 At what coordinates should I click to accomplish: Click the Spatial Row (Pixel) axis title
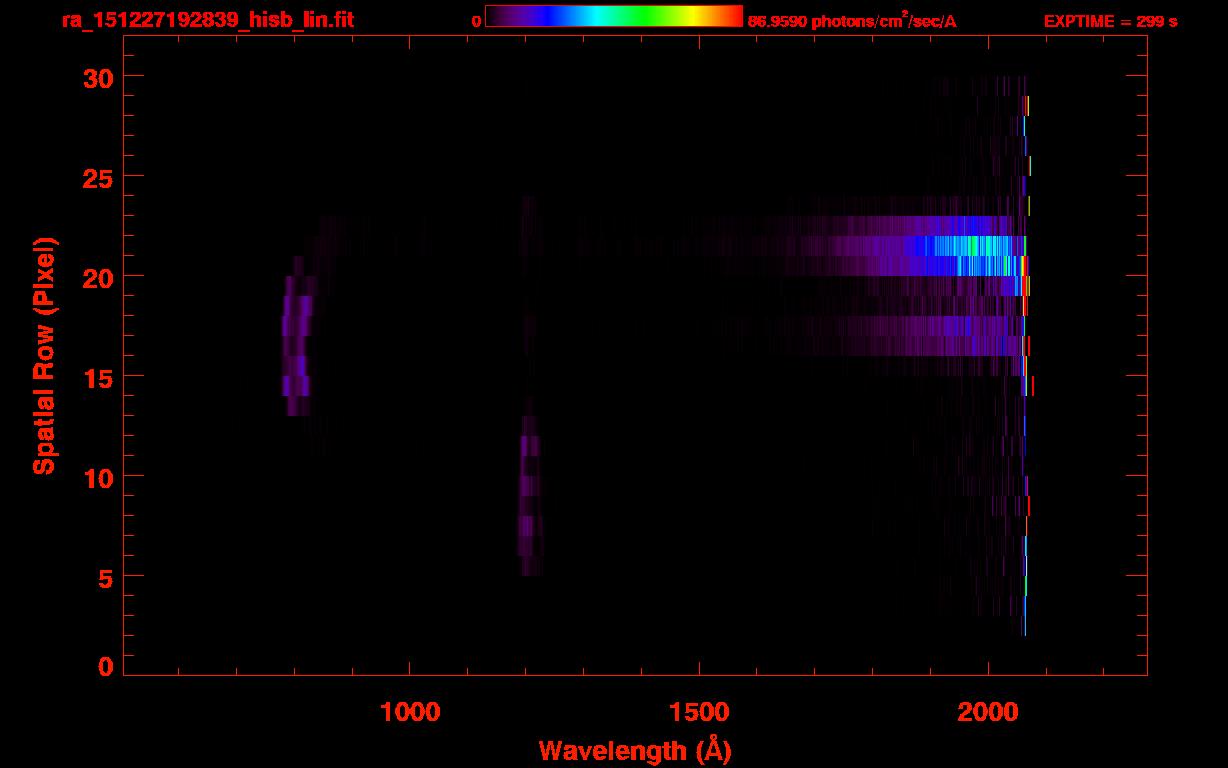tap(44, 355)
